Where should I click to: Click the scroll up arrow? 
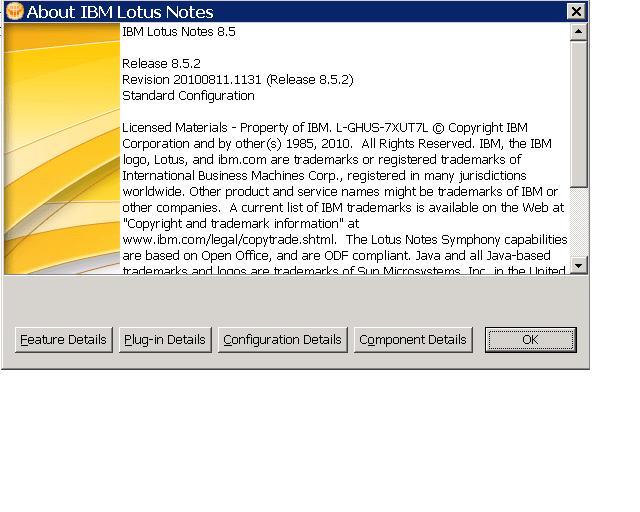(578, 32)
